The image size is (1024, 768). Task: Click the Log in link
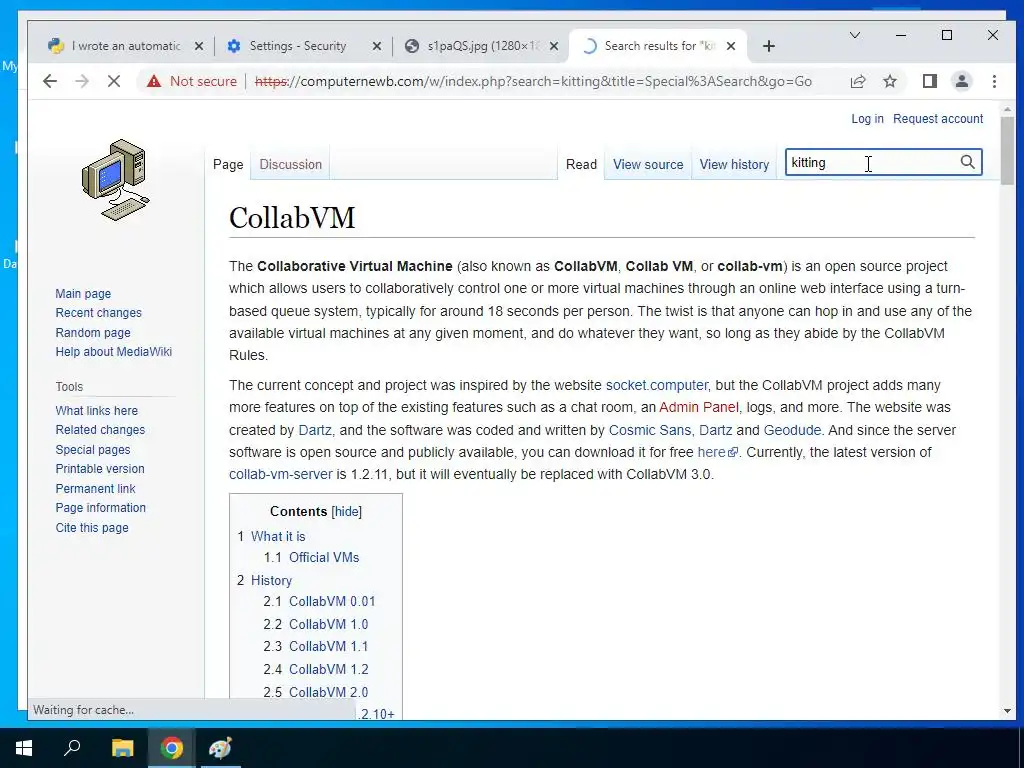tap(867, 119)
